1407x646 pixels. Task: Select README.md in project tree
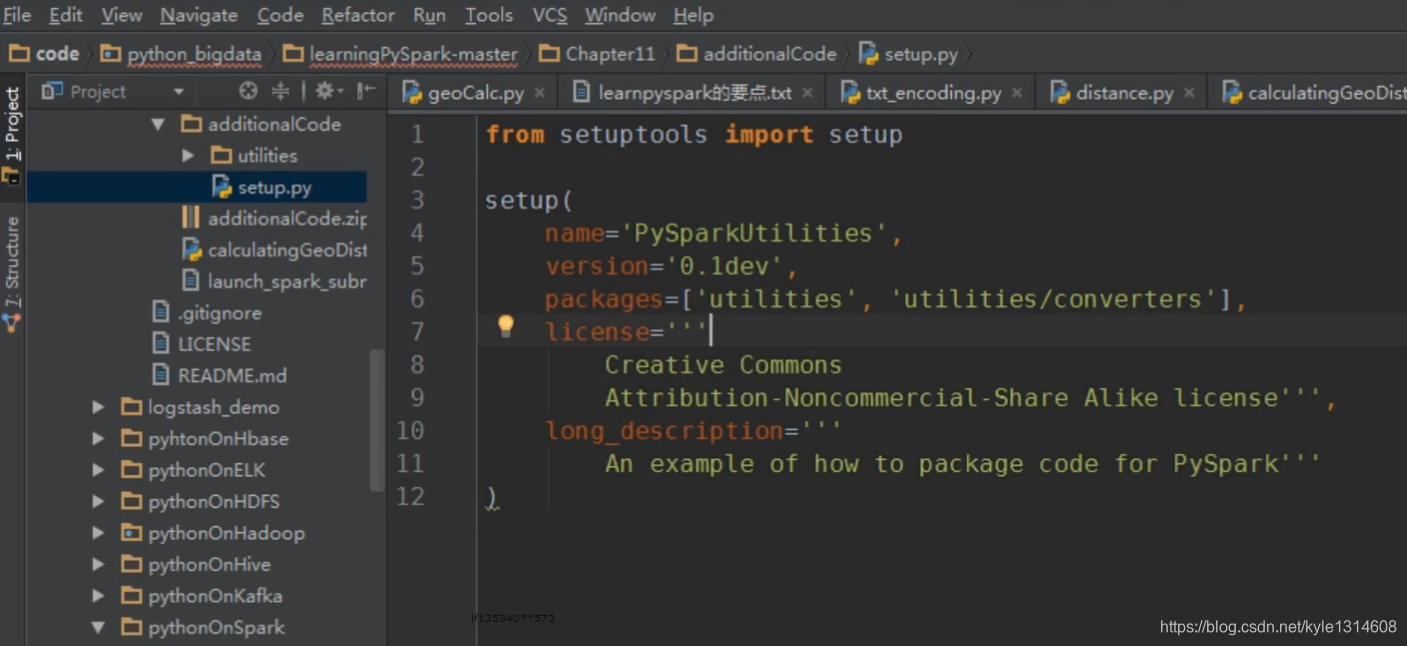[219, 375]
